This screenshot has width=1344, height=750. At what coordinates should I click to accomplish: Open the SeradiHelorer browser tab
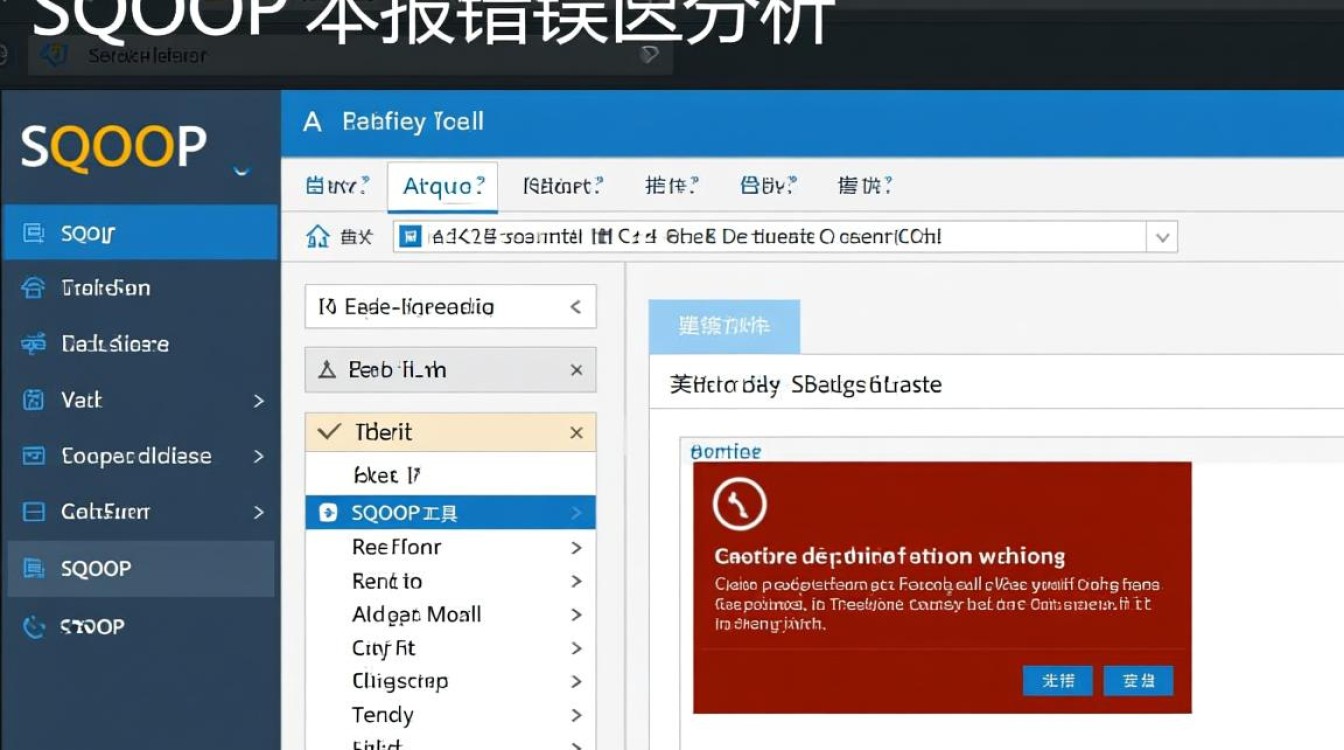click(350, 55)
